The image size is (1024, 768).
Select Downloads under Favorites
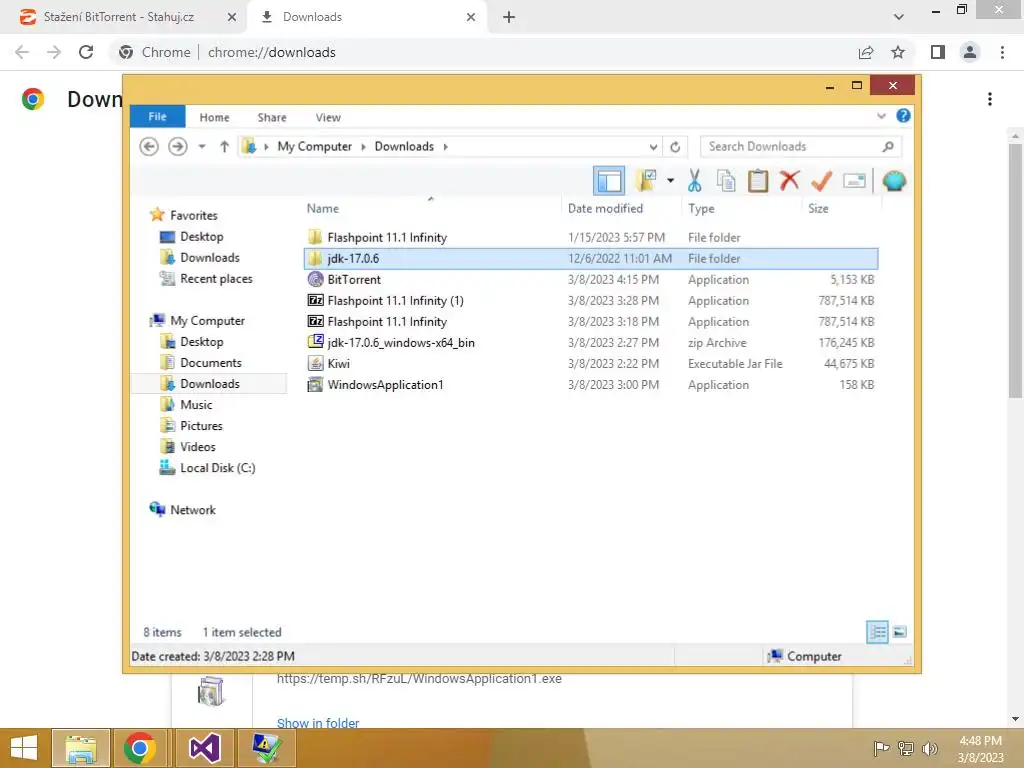pos(210,257)
